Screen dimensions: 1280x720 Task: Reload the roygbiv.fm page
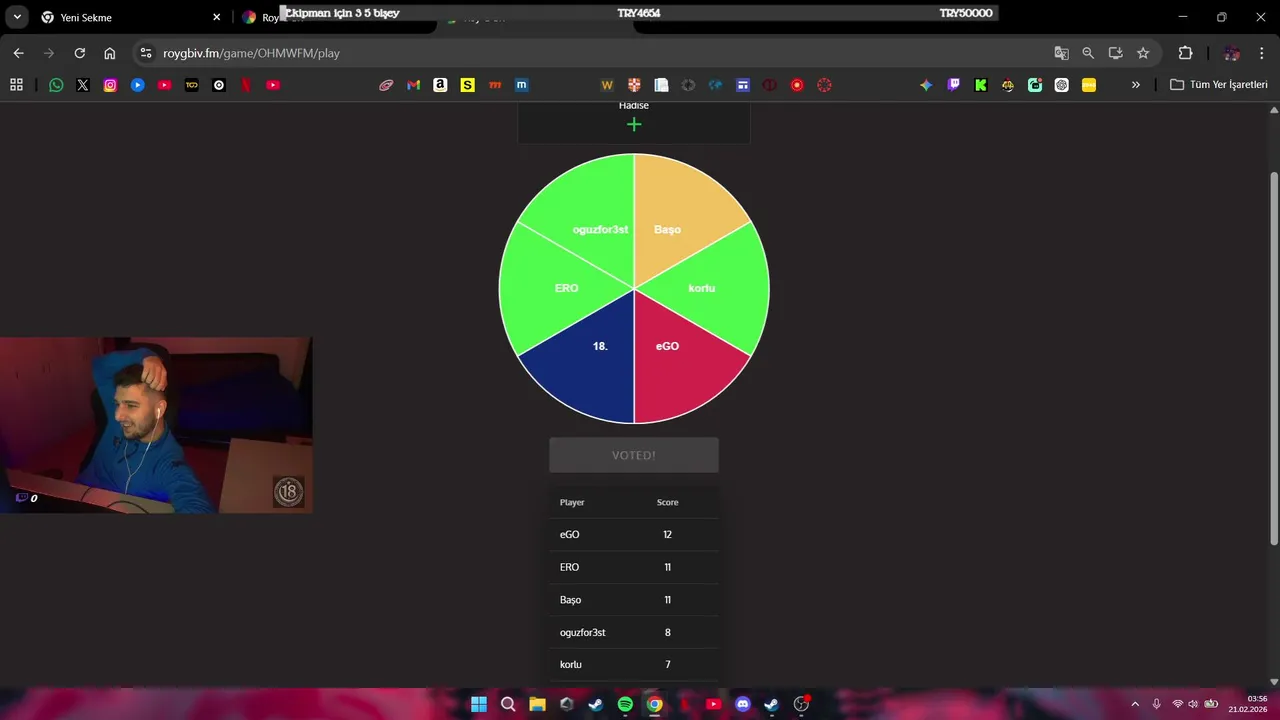point(80,53)
